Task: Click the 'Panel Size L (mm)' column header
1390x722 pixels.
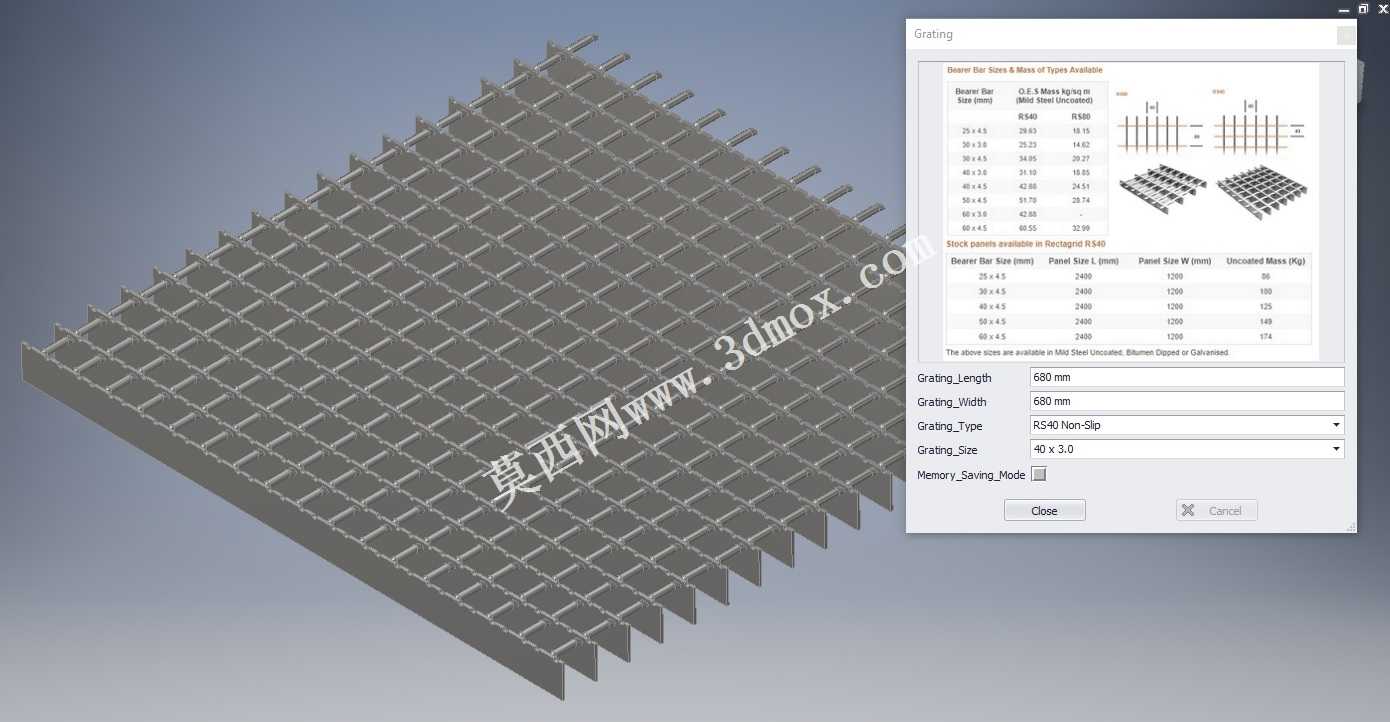Action: click(1083, 261)
